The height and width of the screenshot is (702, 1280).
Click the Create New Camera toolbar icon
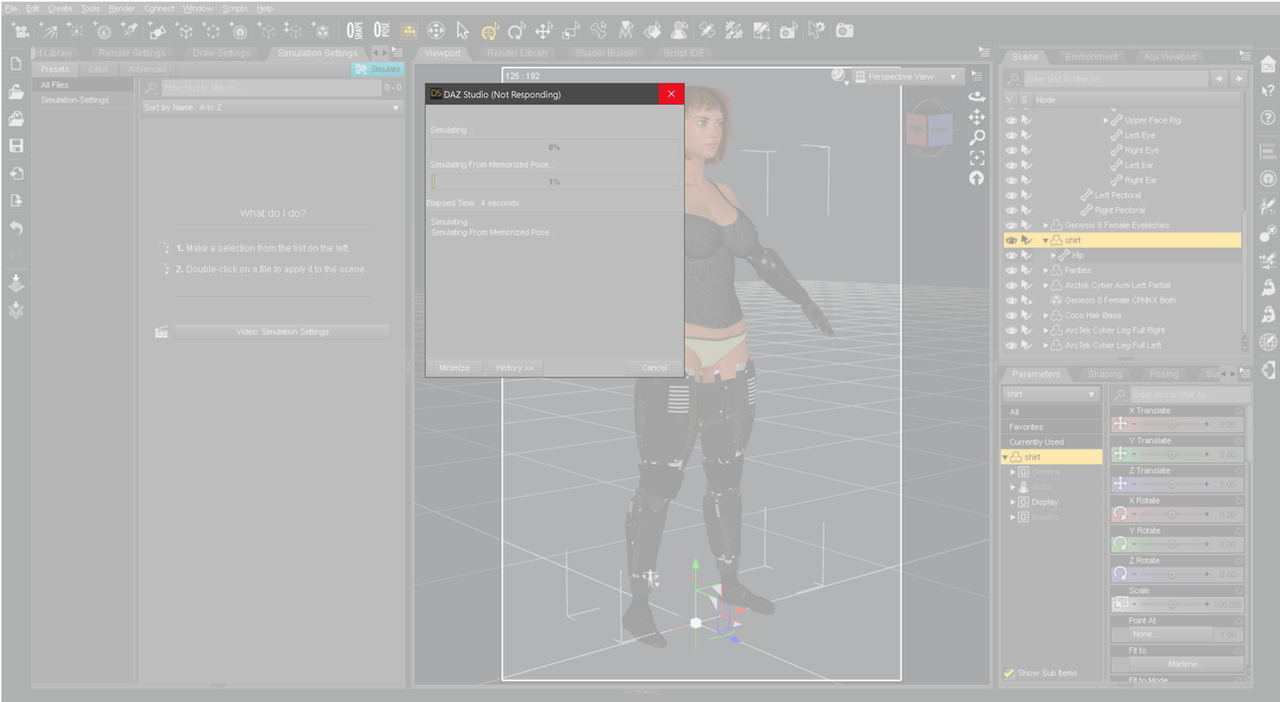tap(20, 31)
